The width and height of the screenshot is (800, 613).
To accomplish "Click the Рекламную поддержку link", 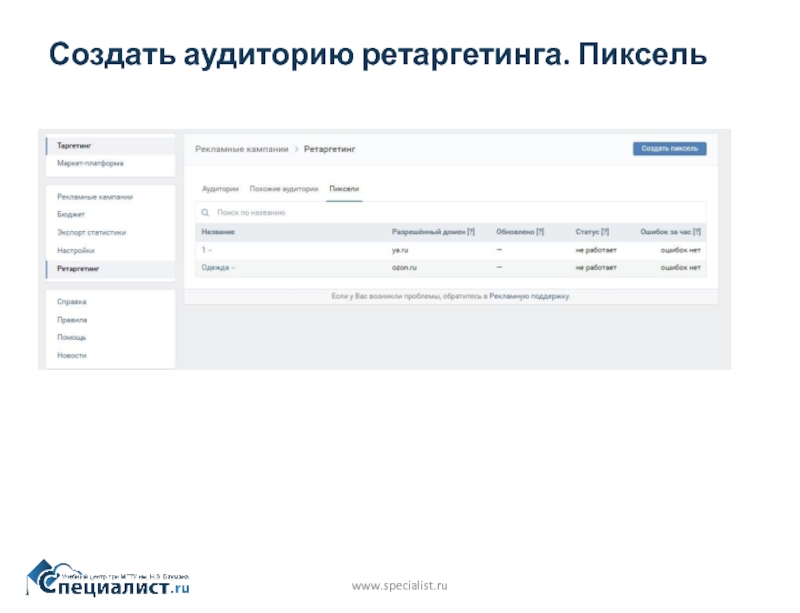I will pyautogui.click(x=528, y=297).
